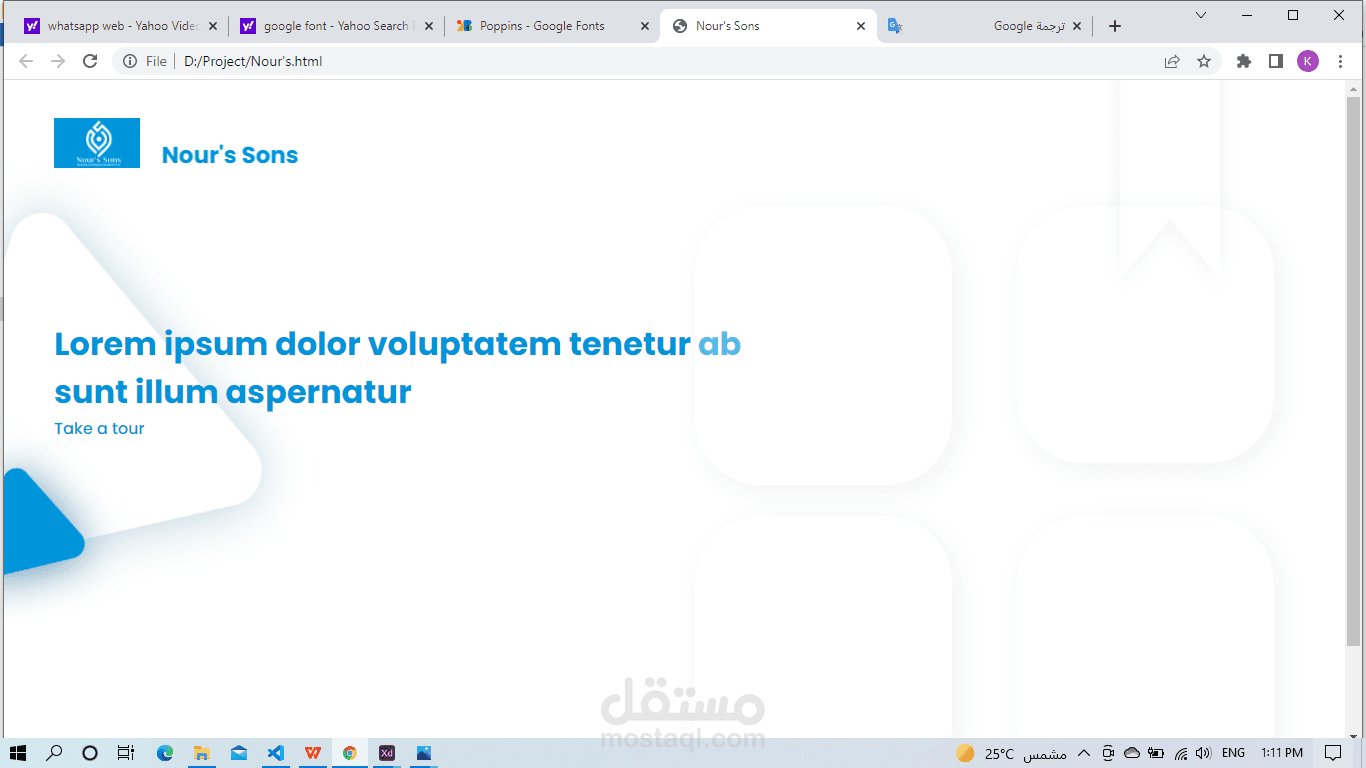This screenshot has width=1366, height=768.
Task: Open clock showing 1:11 PM
Action: click(1282, 753)
